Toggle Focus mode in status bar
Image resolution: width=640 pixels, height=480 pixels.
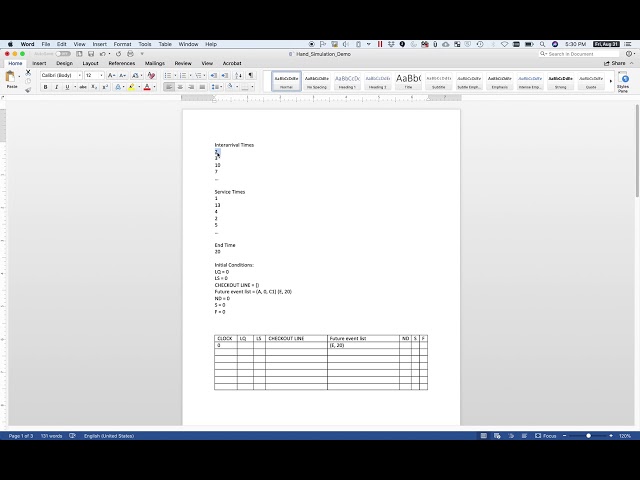[546, 436]
